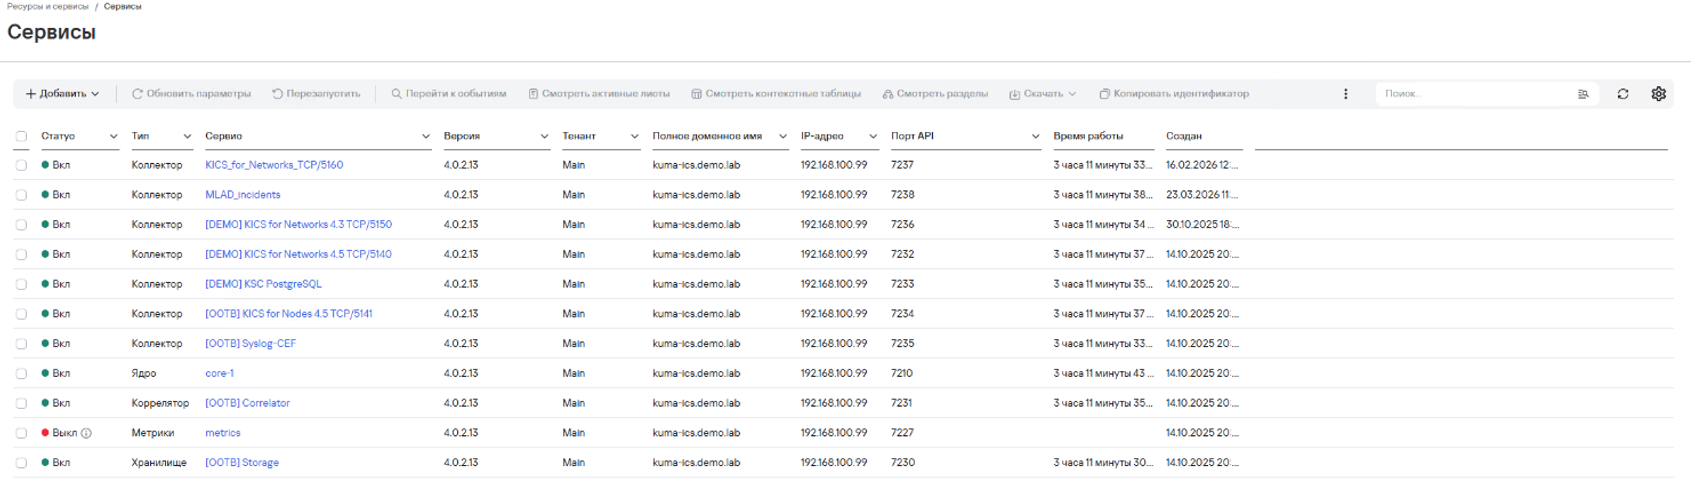Screen dimensions: 1693x485
Task: Click Копировать идентификатор in toolbar
Action: (1174, 94)
